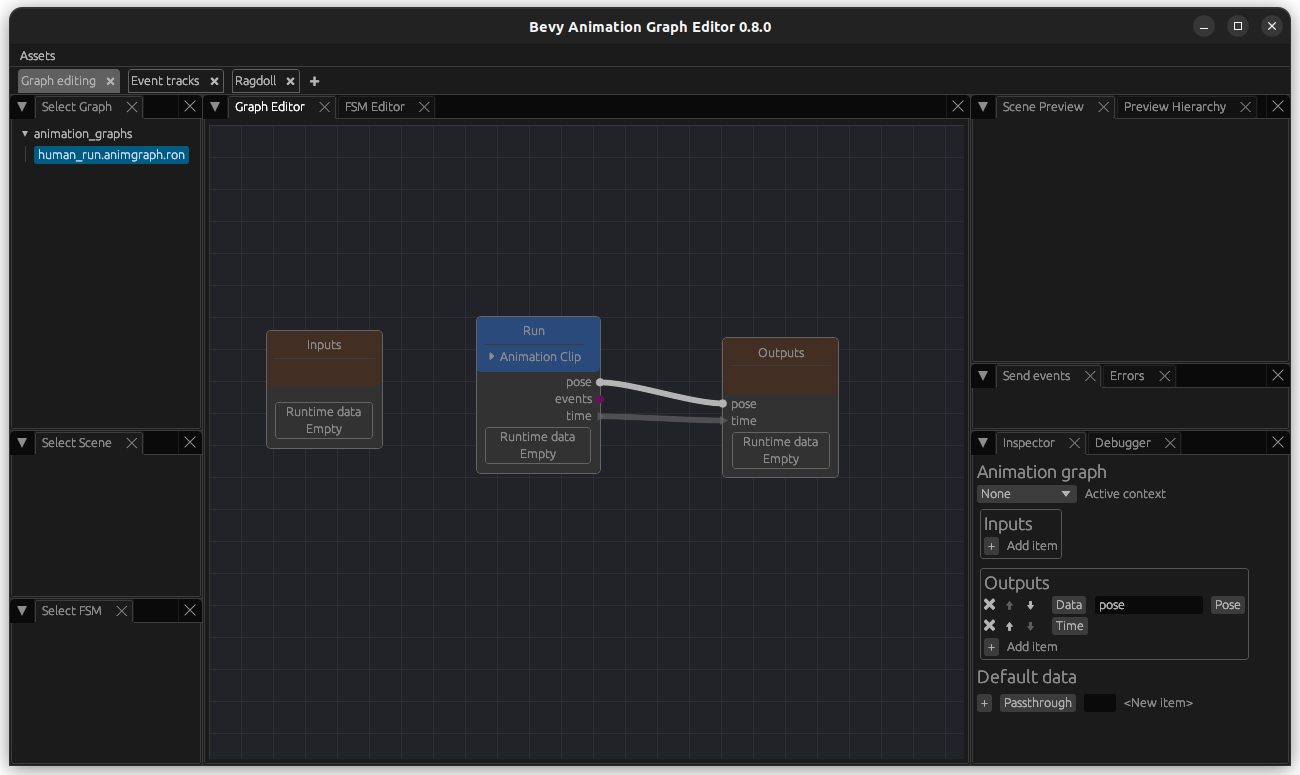Open the Scene Preview panel menu triangle
Viewport: 1300px width, 775px height.
coord(983,106)
